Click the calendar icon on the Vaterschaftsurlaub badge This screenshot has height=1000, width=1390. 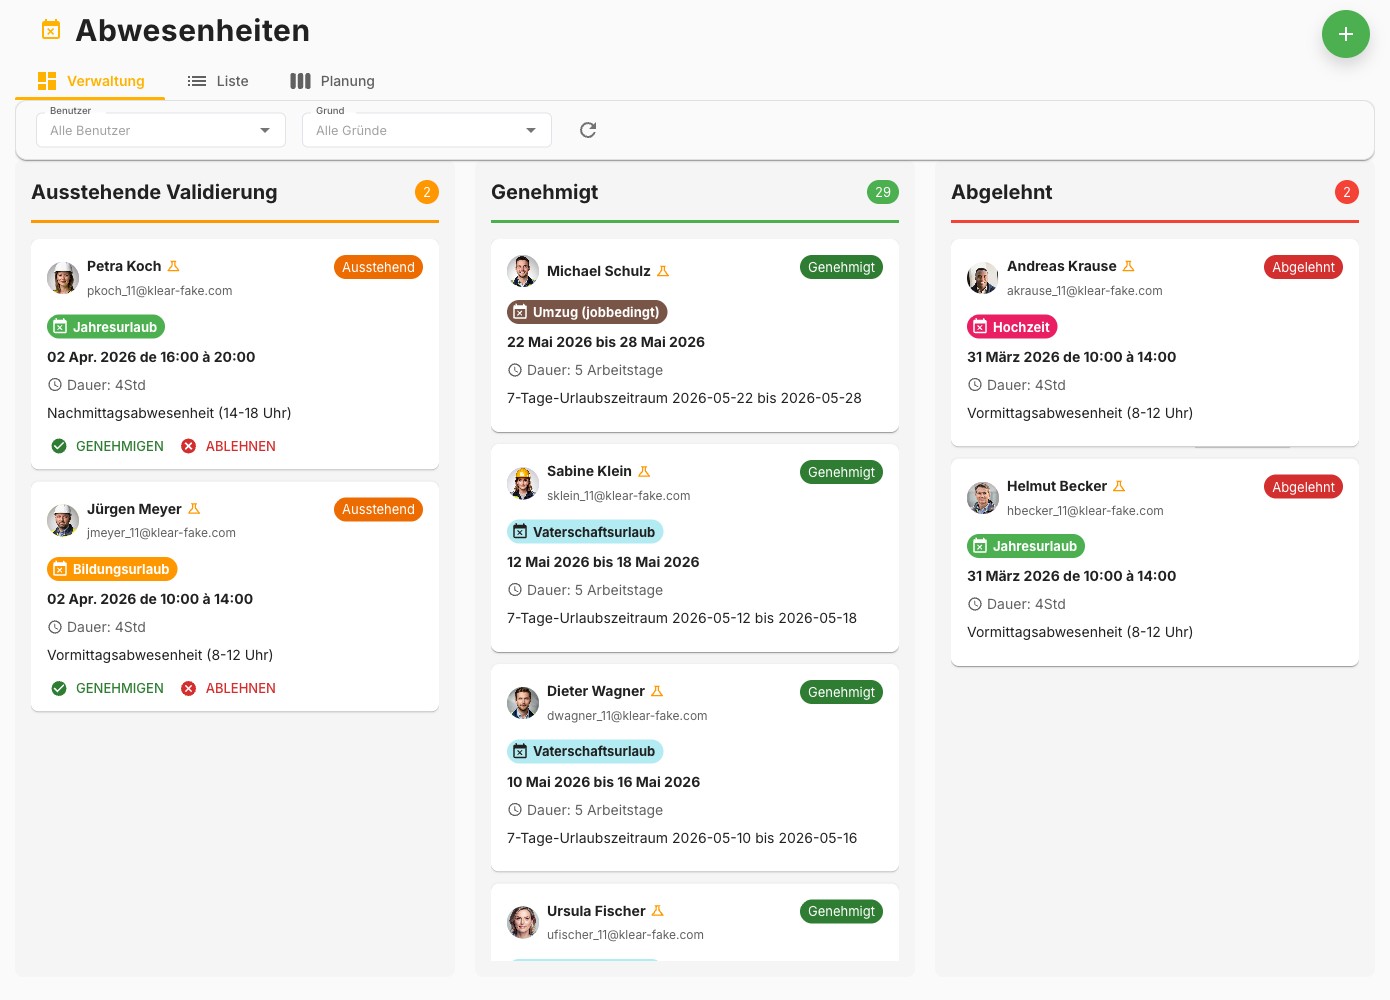coord(520,531)
